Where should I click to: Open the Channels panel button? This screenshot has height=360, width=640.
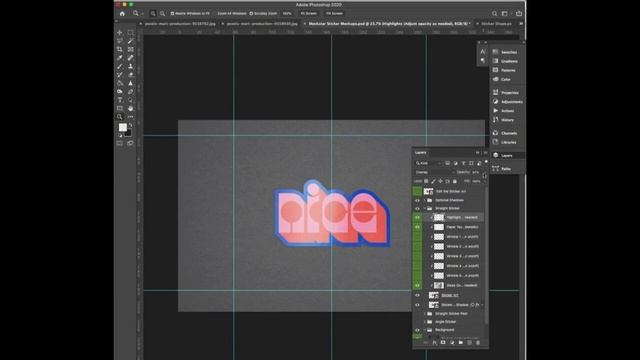click(505, 133)
